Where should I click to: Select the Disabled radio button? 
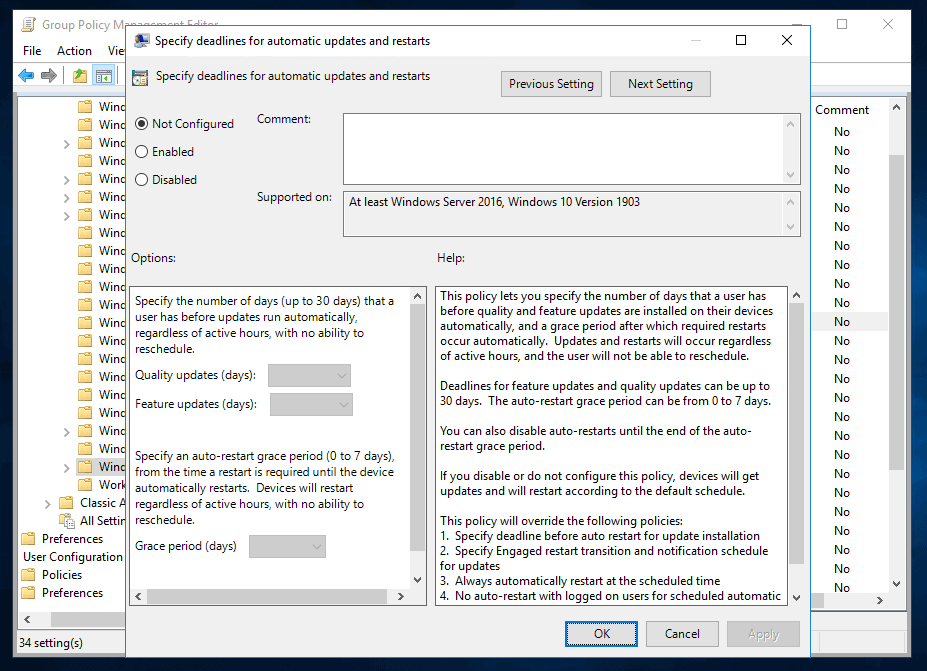(141, 179)
